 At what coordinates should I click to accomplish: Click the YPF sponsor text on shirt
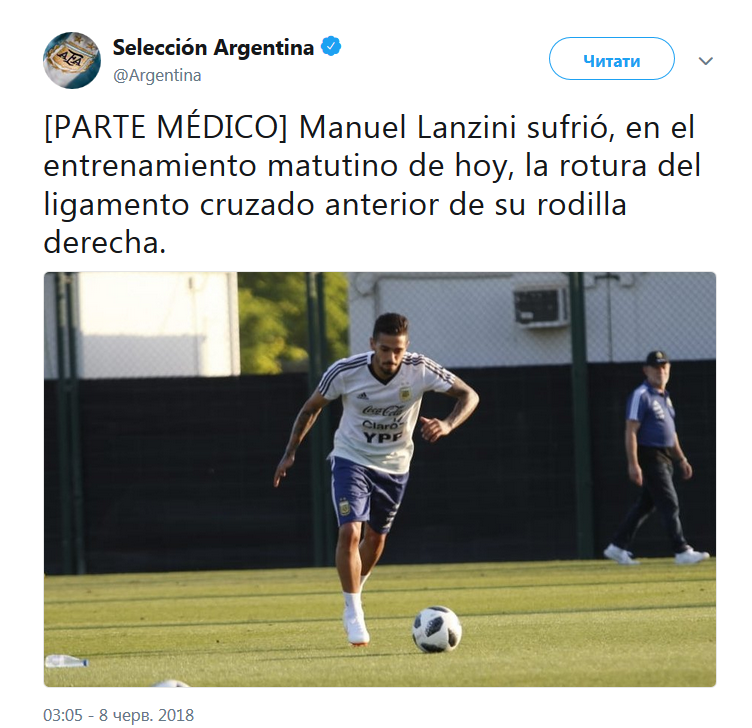pyautogui.click(x=382, y=437)
